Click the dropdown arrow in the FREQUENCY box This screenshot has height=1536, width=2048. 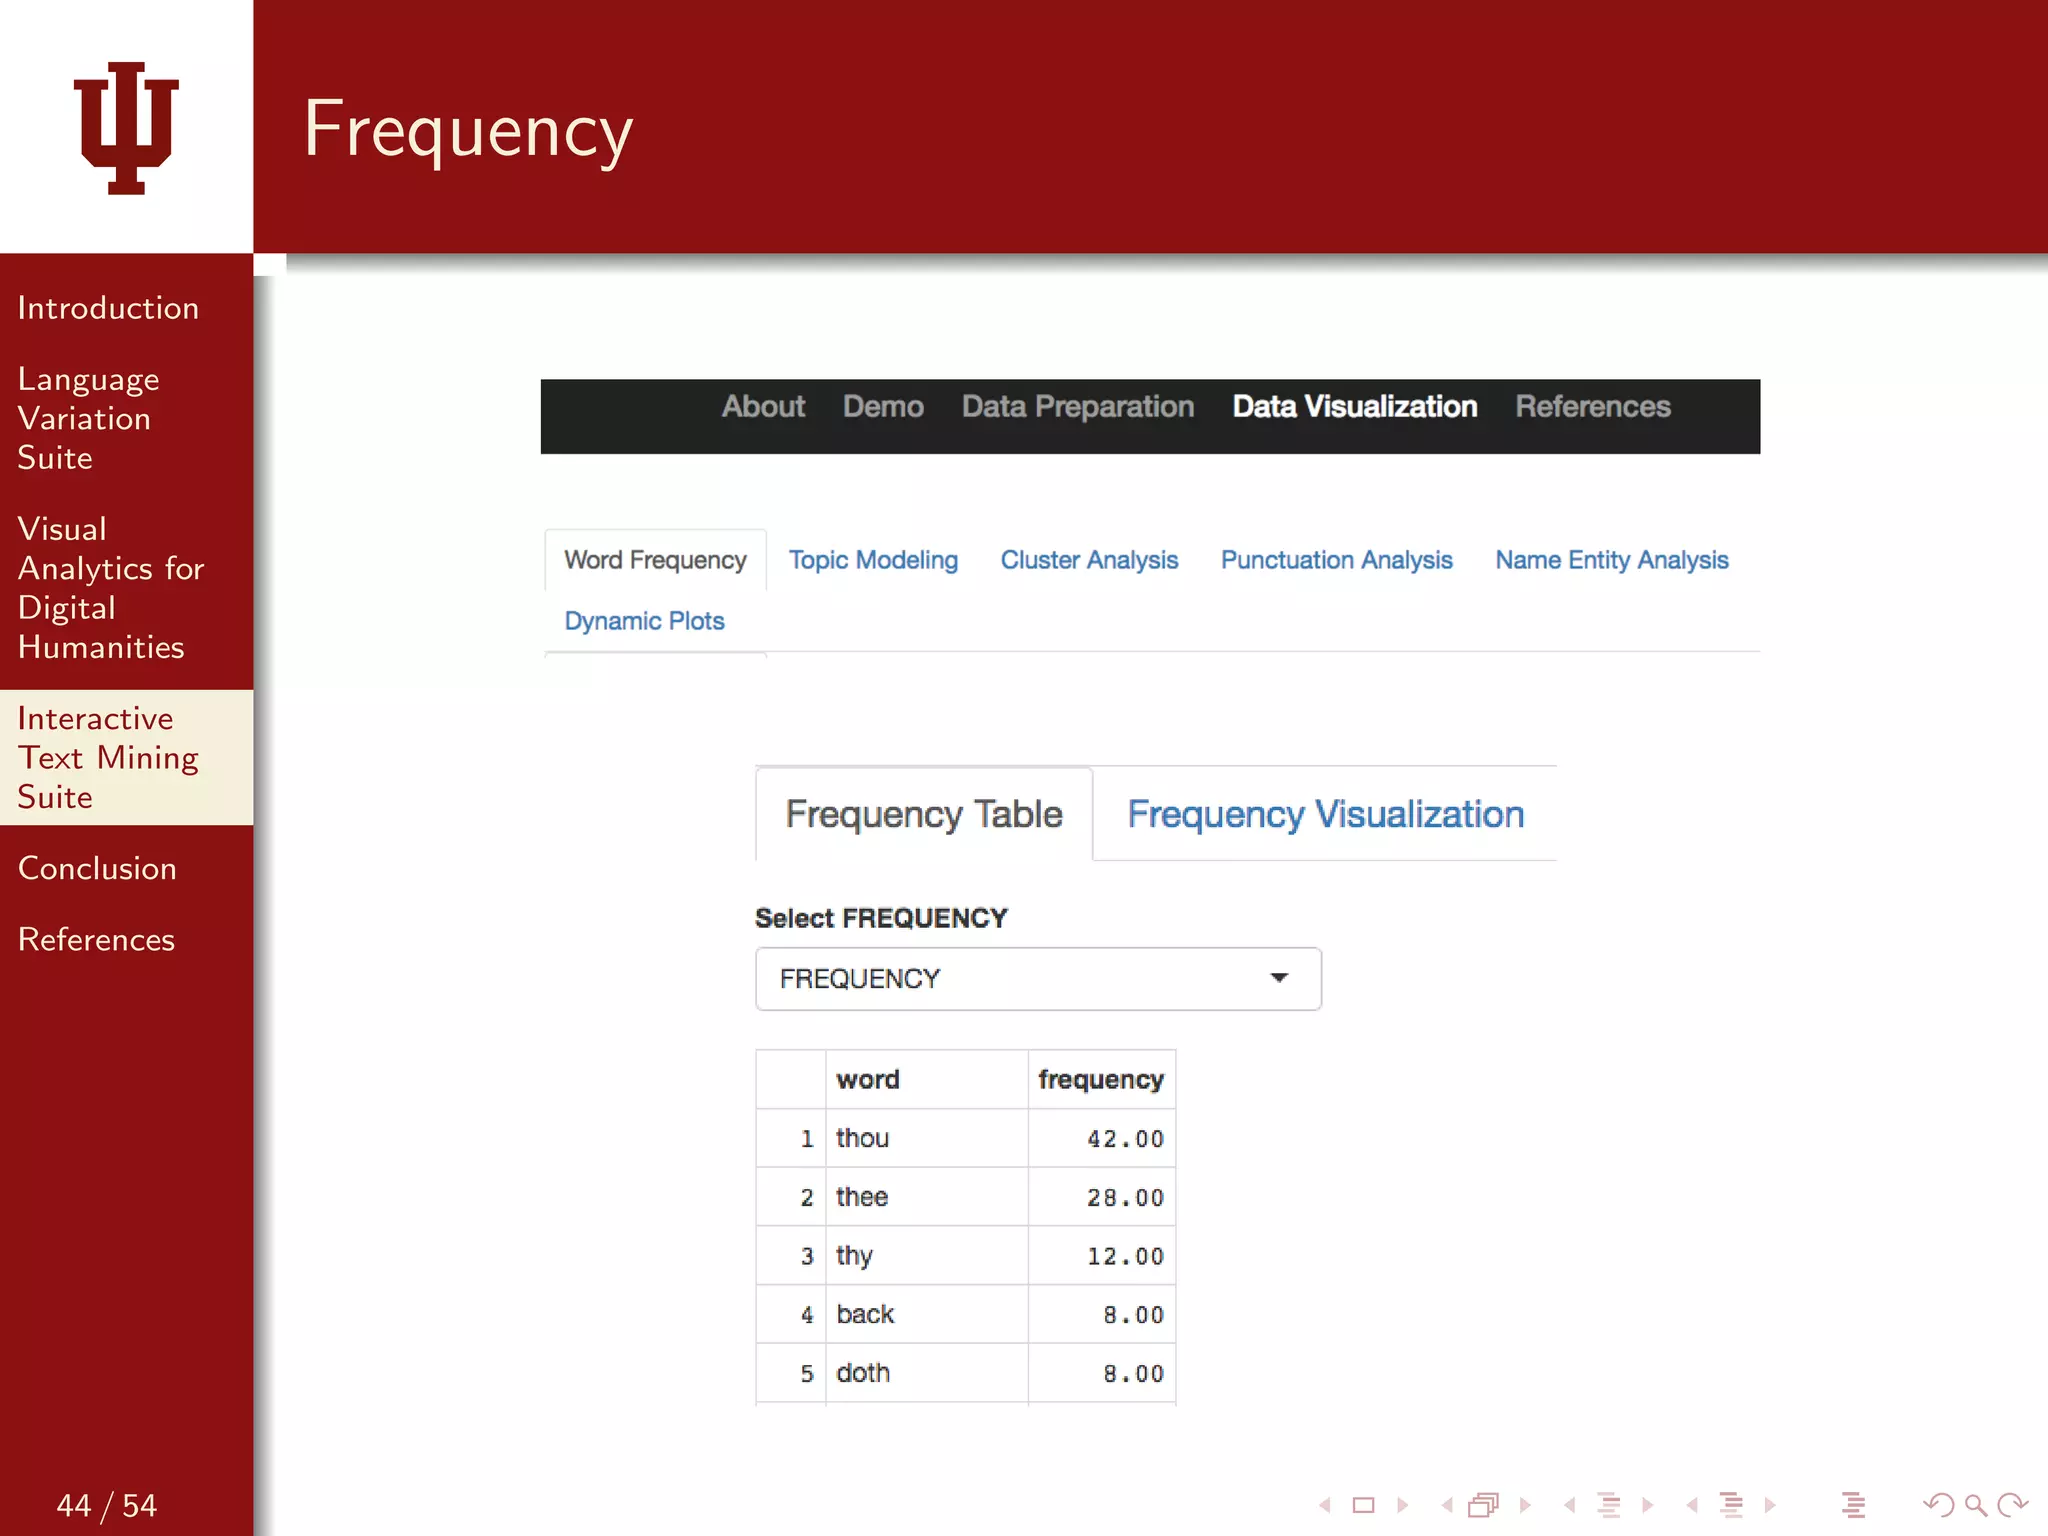pos(1279,978)
